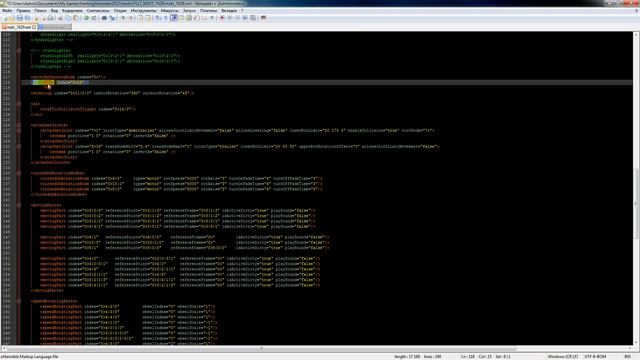Click the horizontal scrollbar thumb
This screenshot has height=360, width=640.
(x=261, y=349)
